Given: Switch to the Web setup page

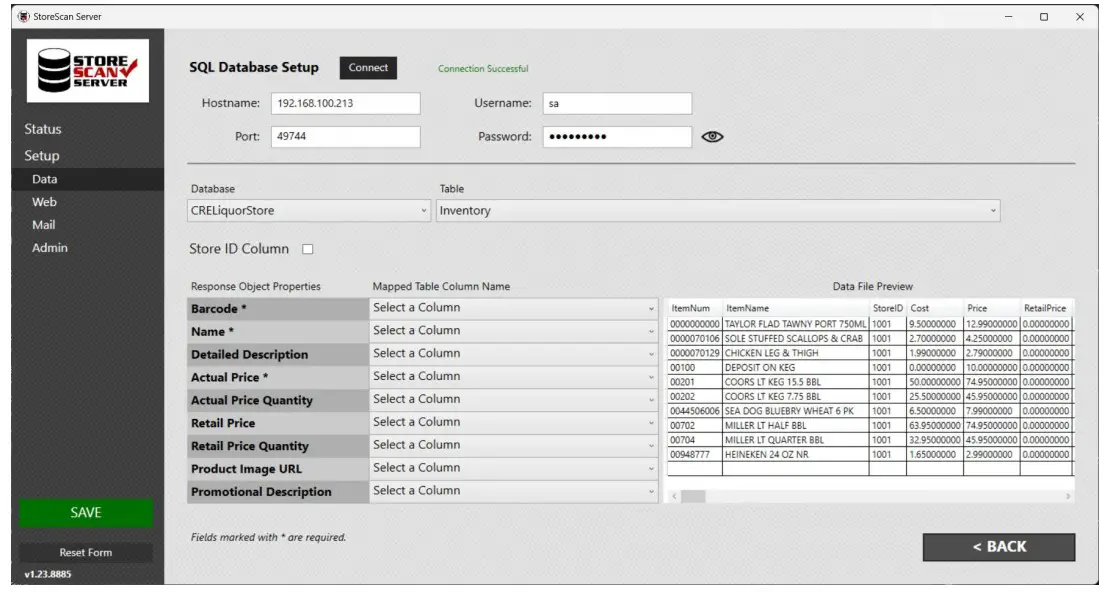Looking at the screenshot, I should (44, 202).
